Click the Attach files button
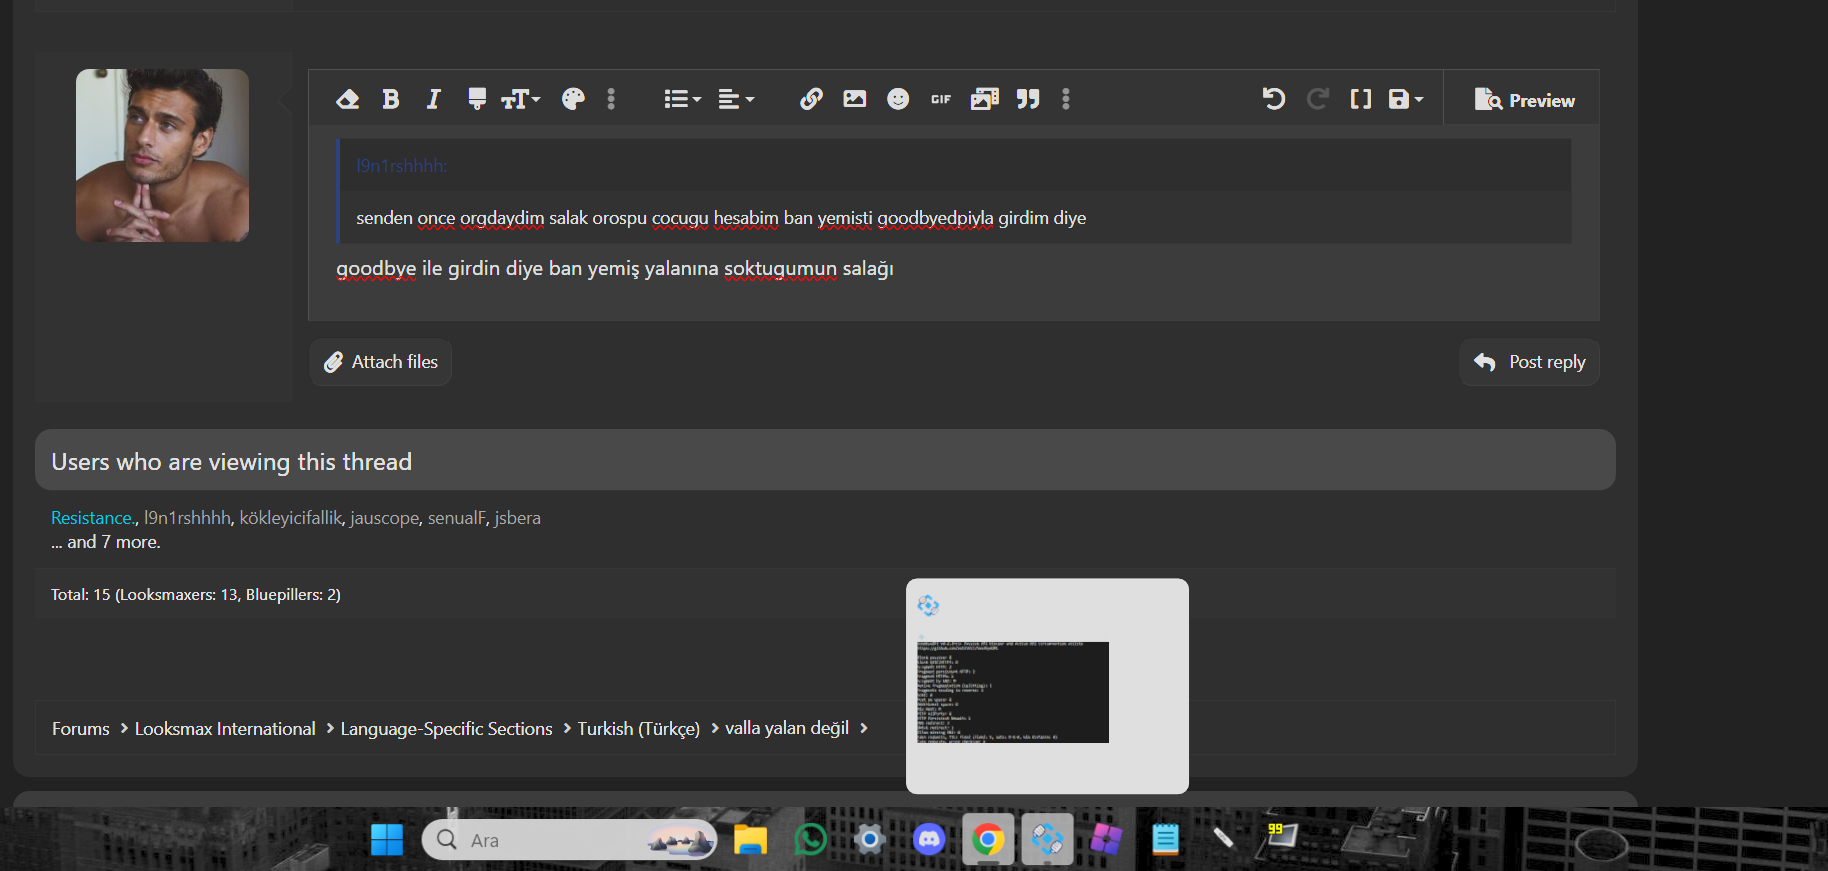 tap(381, 362)
